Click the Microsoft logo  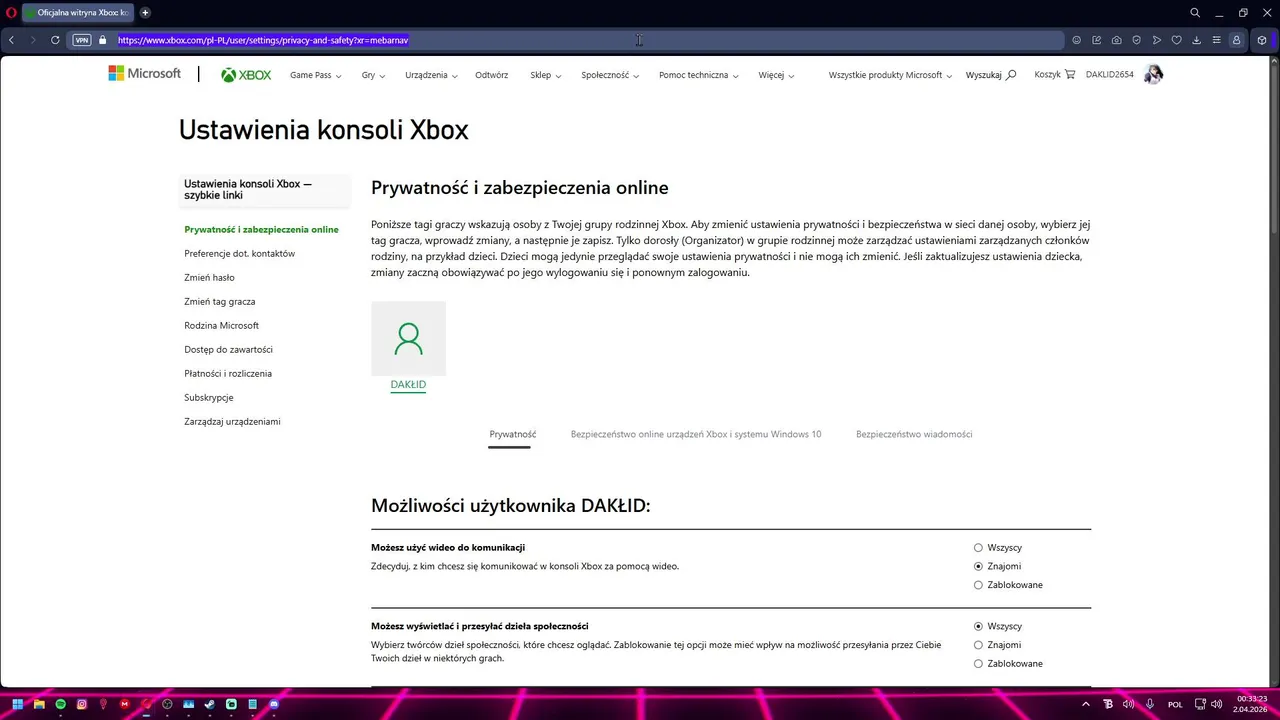tap(145, 74)
